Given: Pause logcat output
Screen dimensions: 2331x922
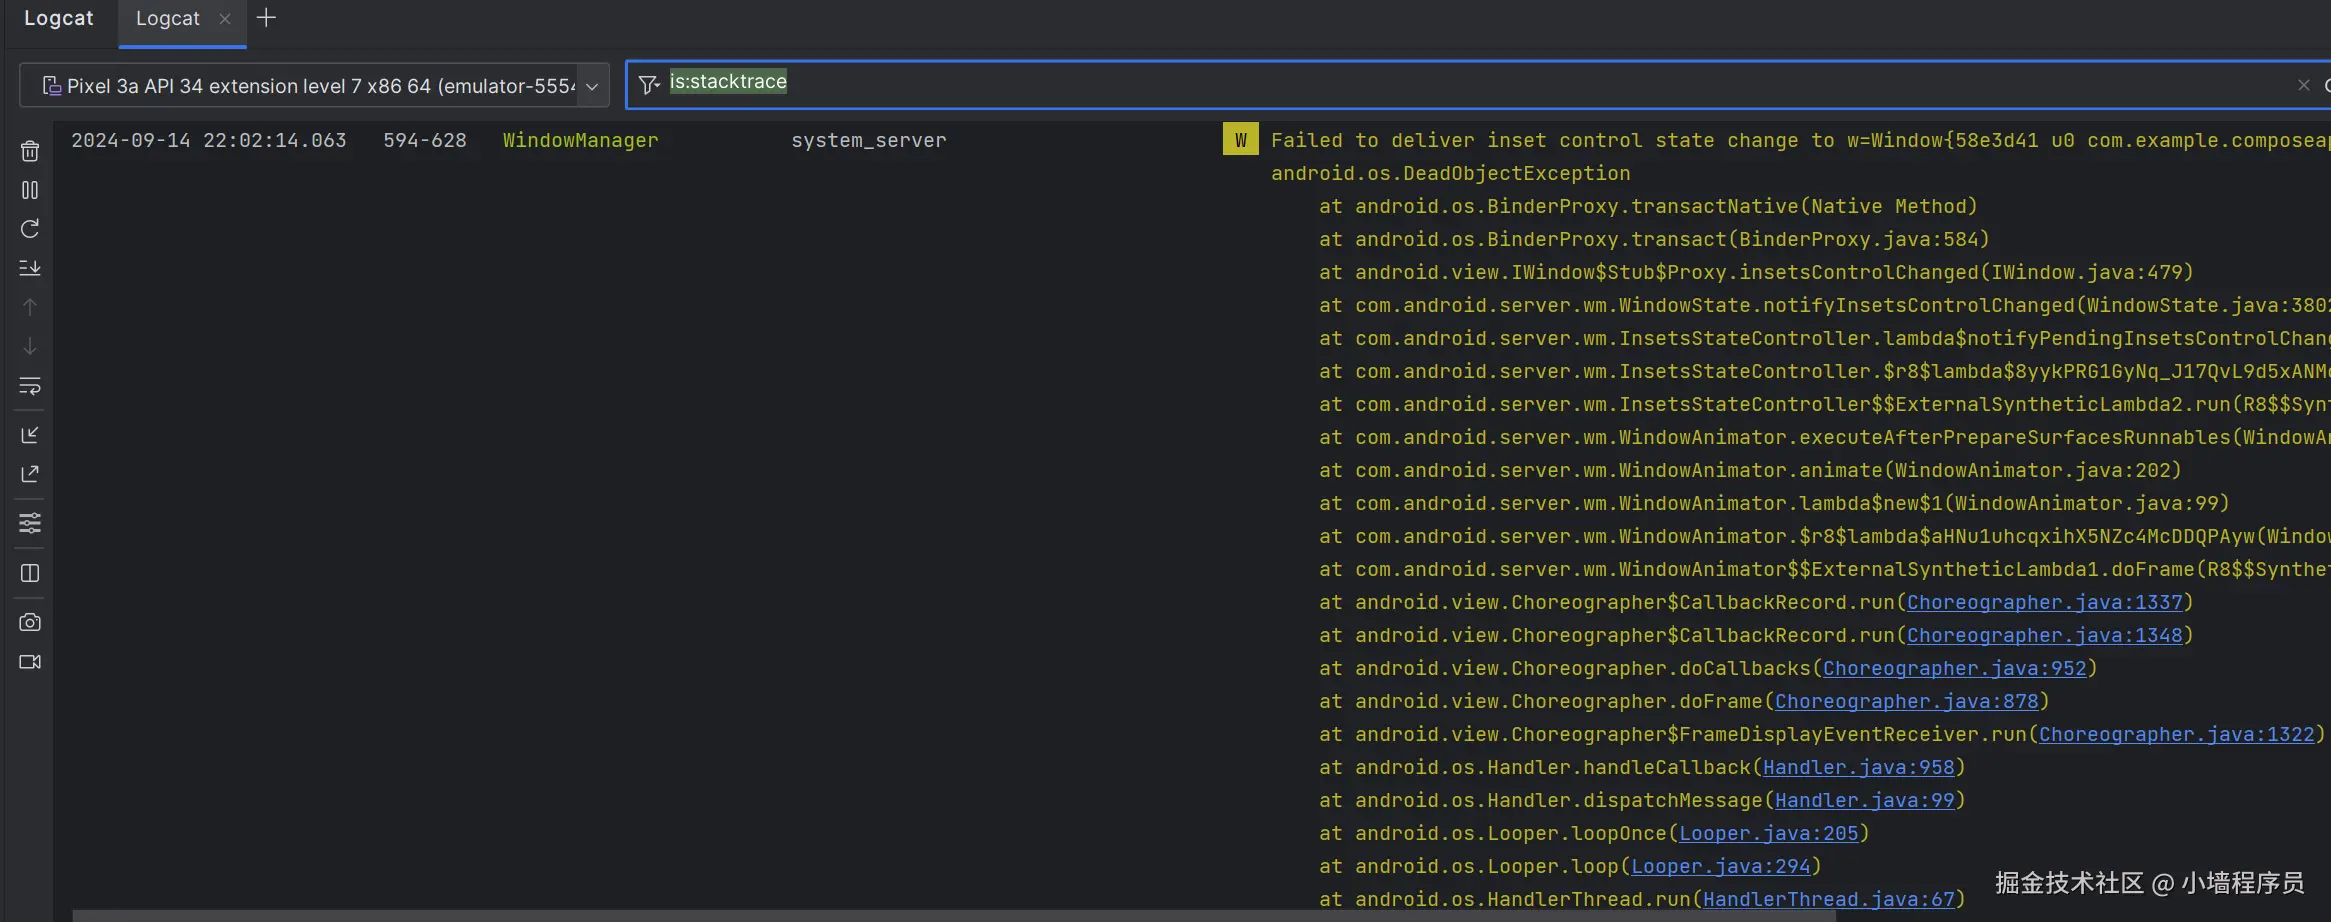Looking at the screenshot, I should tap(30, 190).
